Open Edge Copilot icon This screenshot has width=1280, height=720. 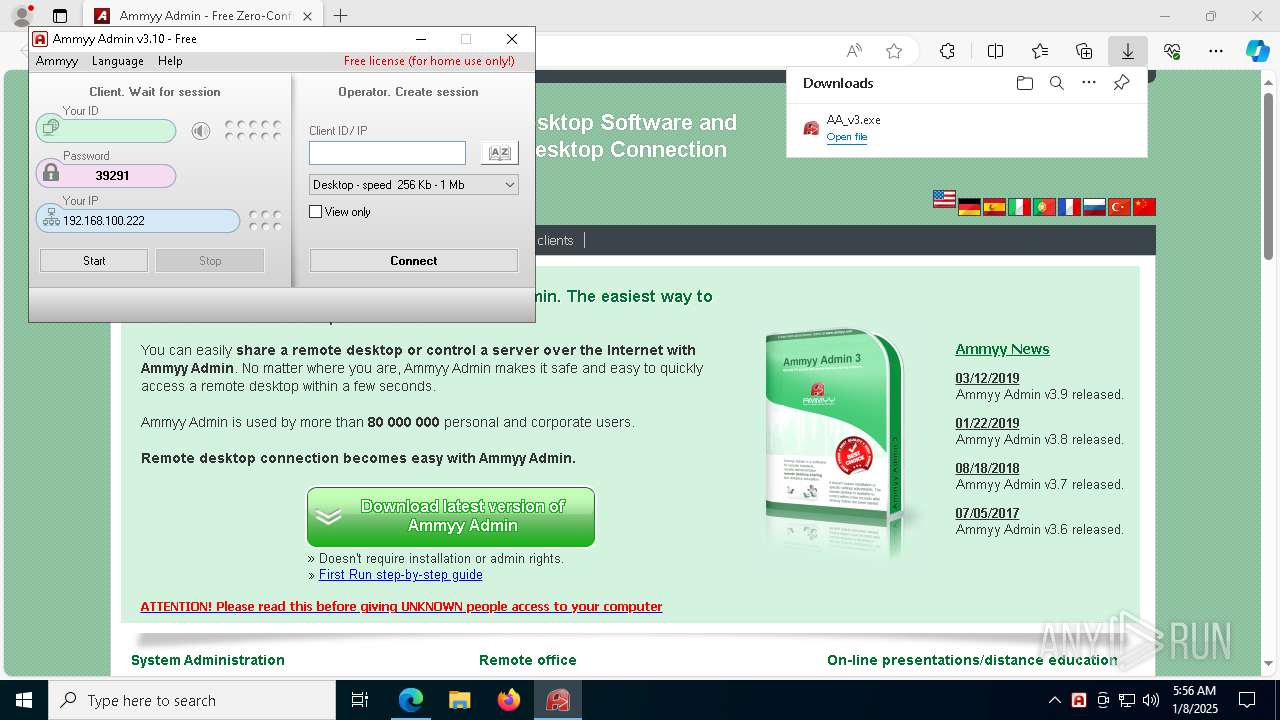[x=1257, y=51]
